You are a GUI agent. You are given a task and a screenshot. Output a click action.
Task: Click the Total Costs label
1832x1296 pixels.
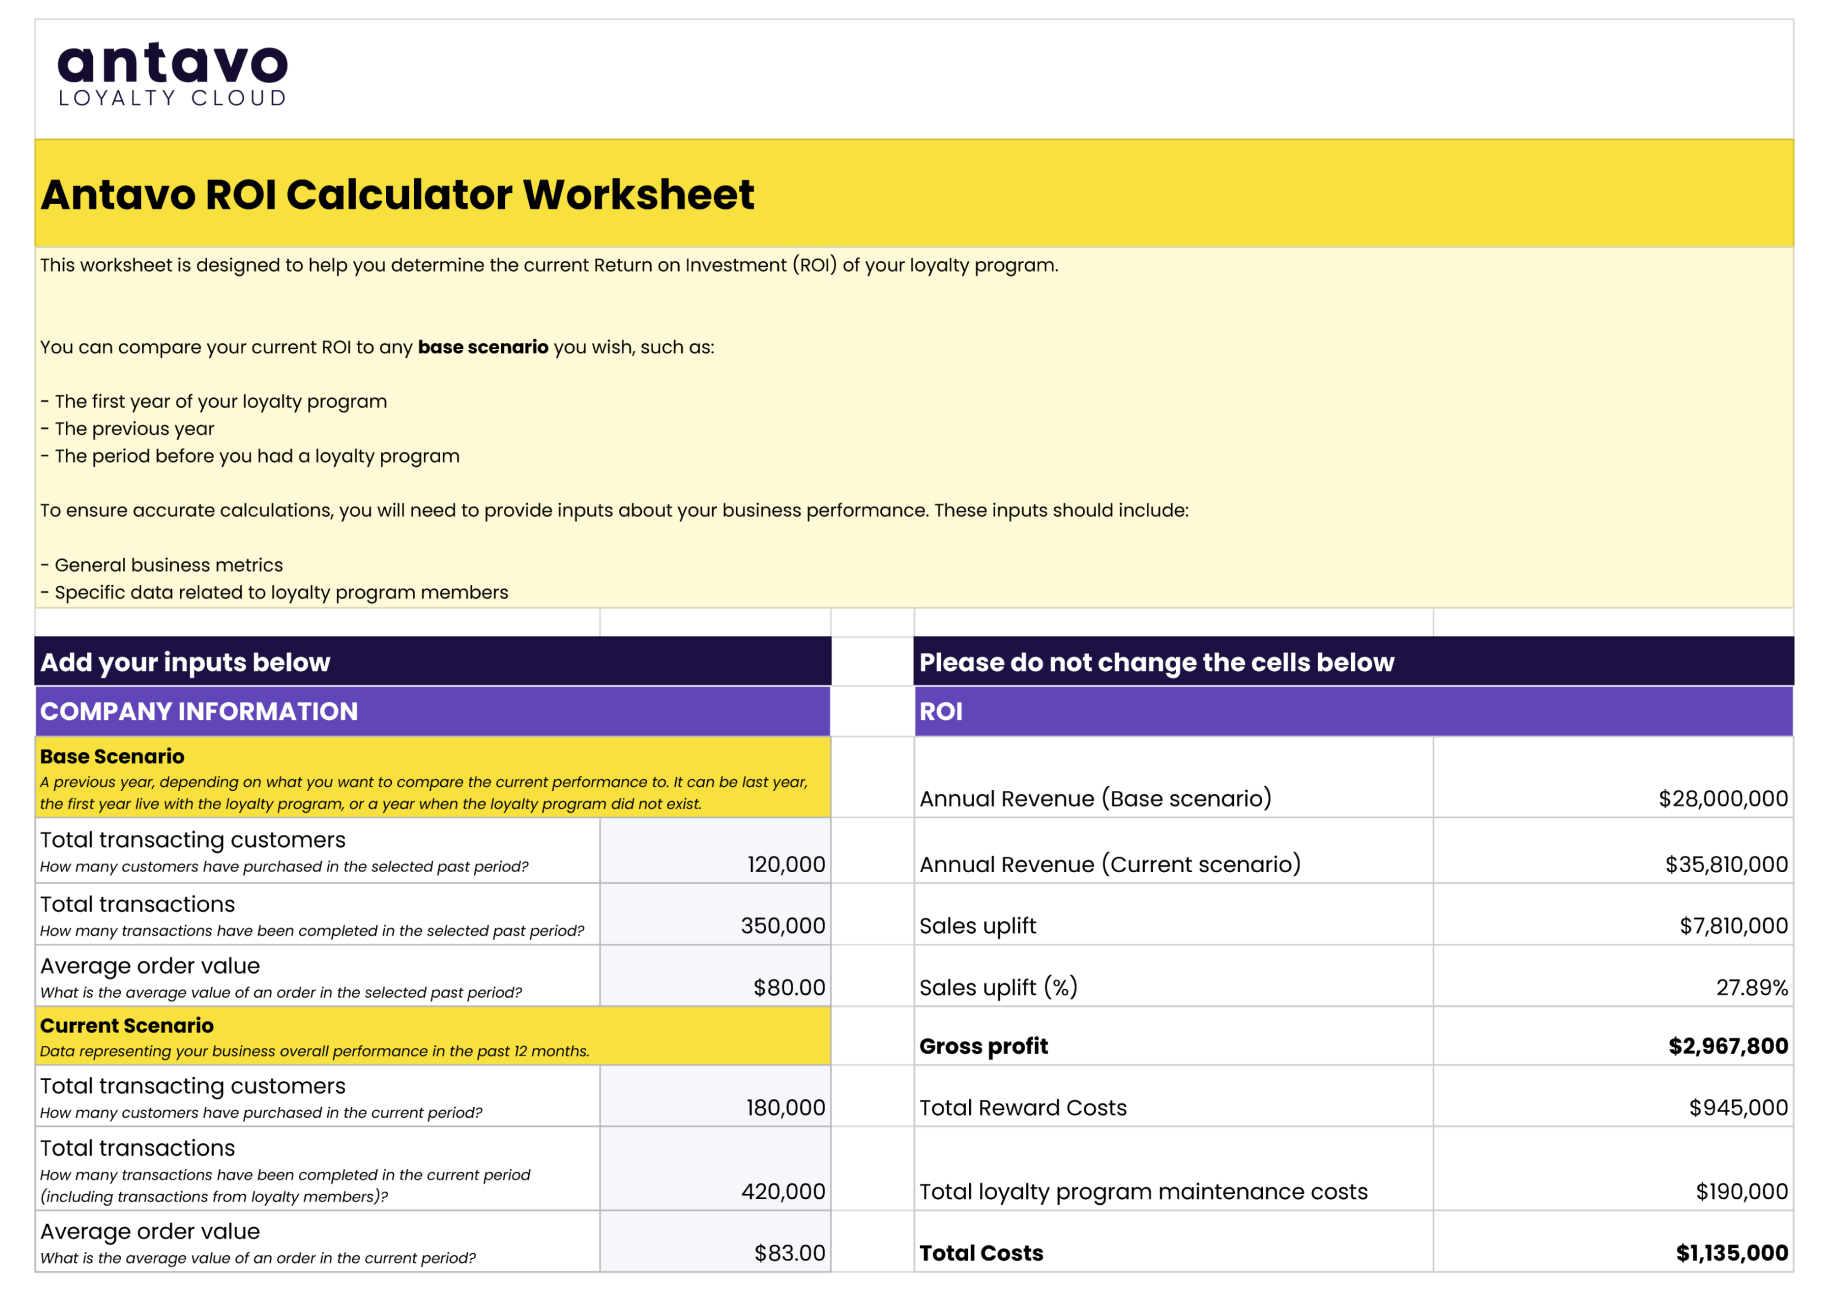pos(981,1253)
